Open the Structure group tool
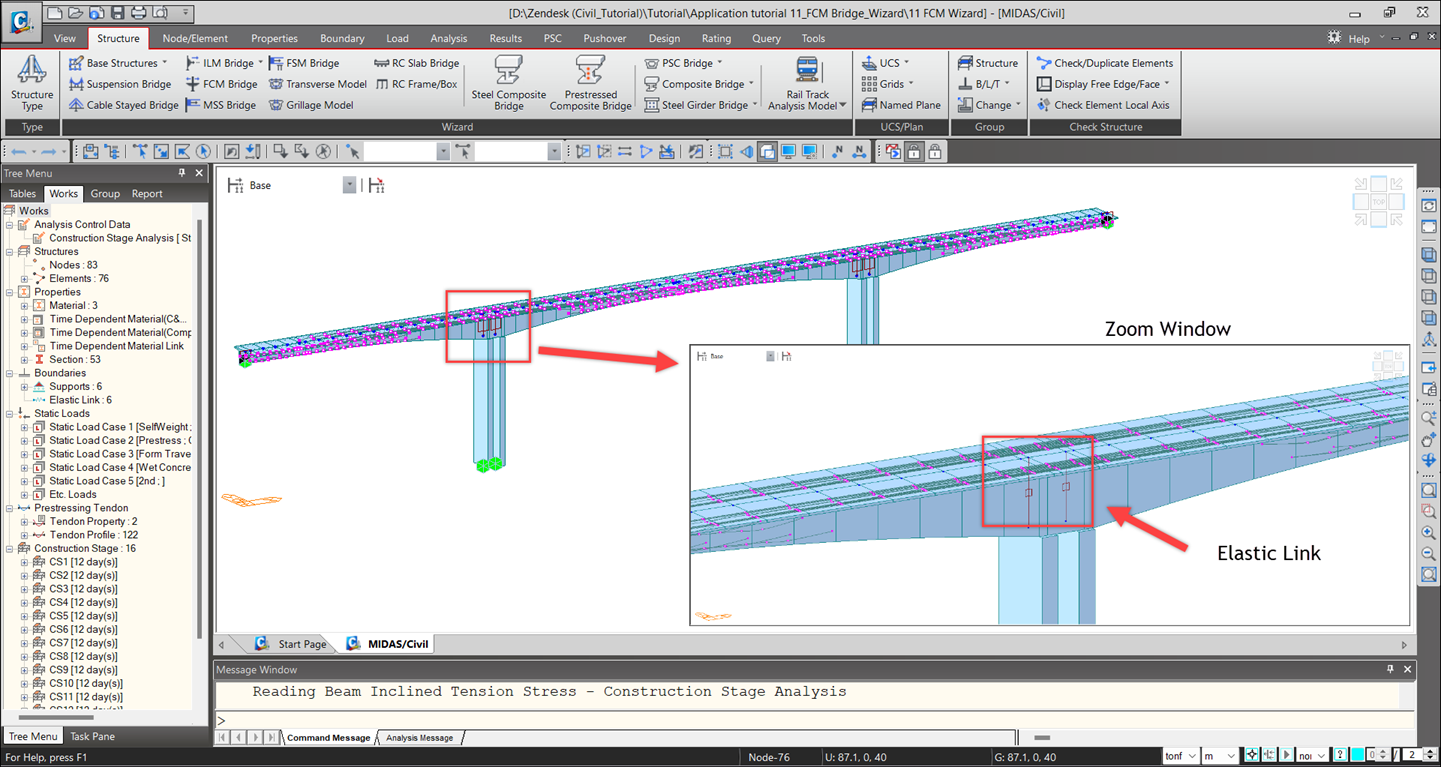Viewport: 1441px width, 767px height. (x=987, y=63)
